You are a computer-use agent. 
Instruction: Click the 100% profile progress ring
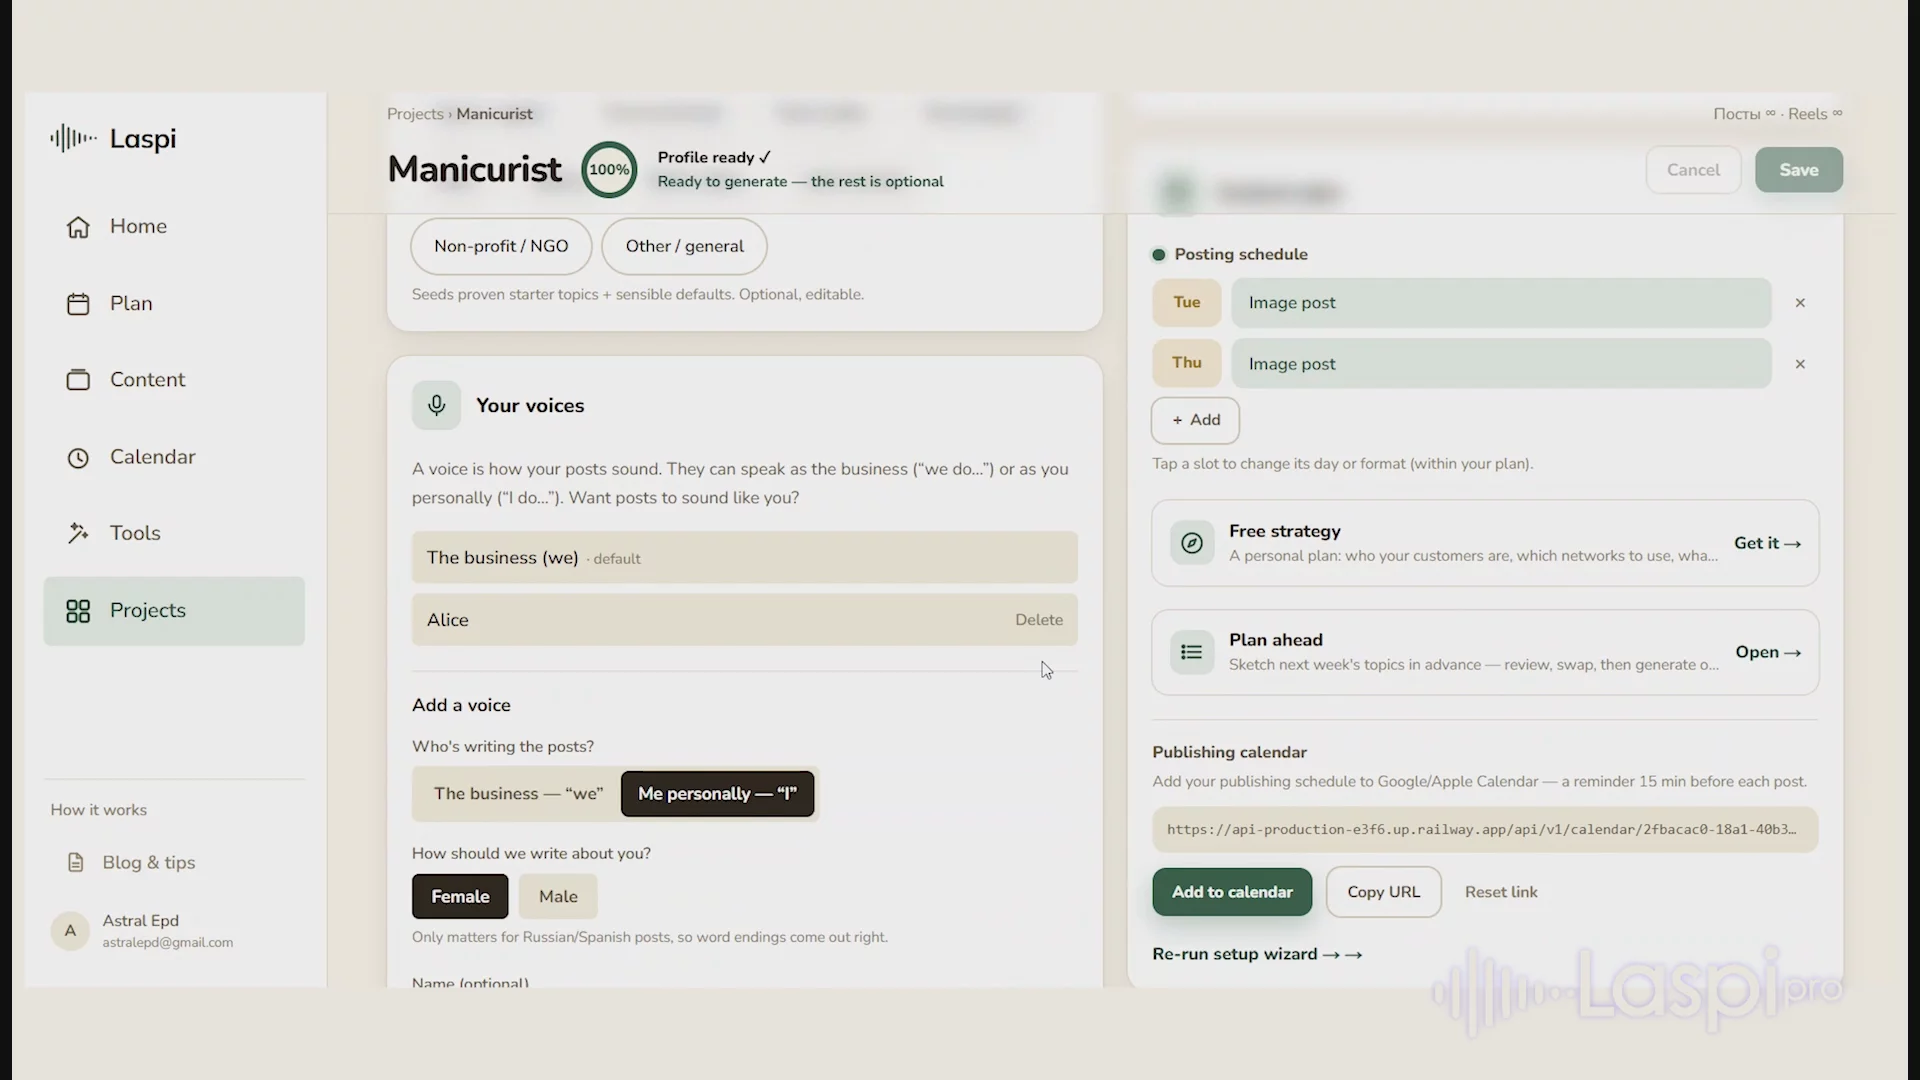click(609, 170)
